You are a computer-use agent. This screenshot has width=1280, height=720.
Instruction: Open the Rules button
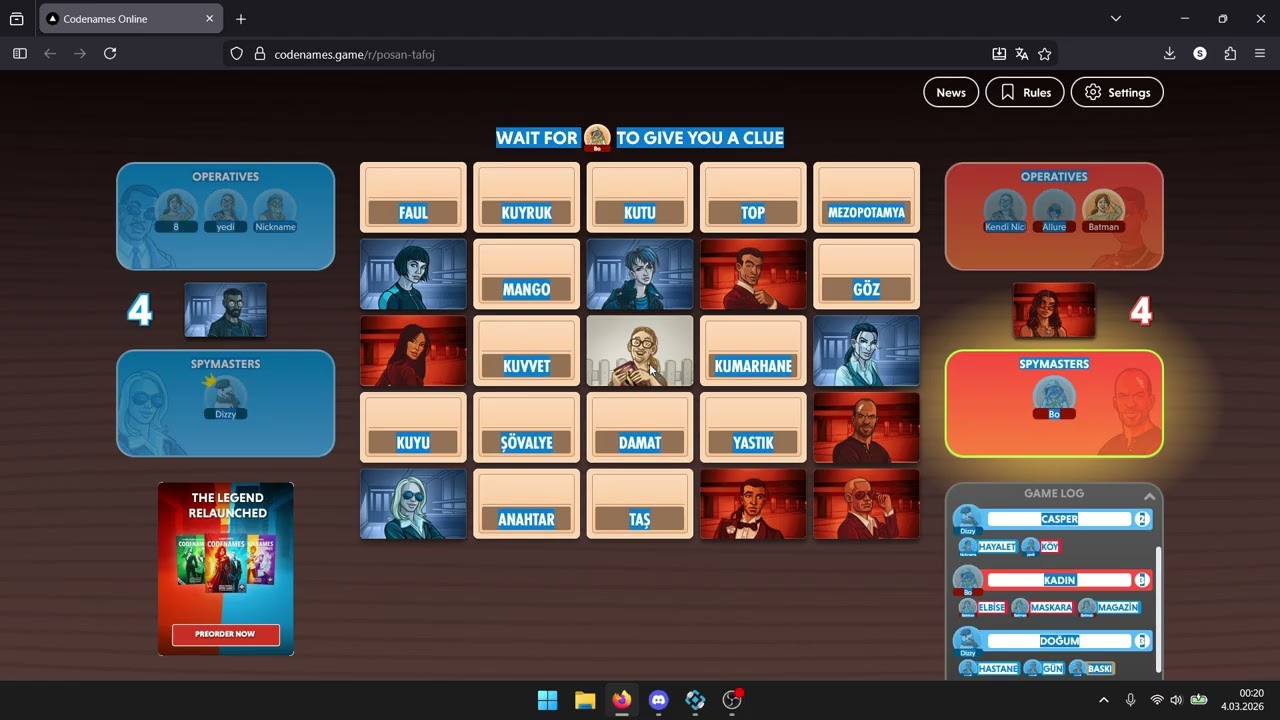(x=1025, y=92)
